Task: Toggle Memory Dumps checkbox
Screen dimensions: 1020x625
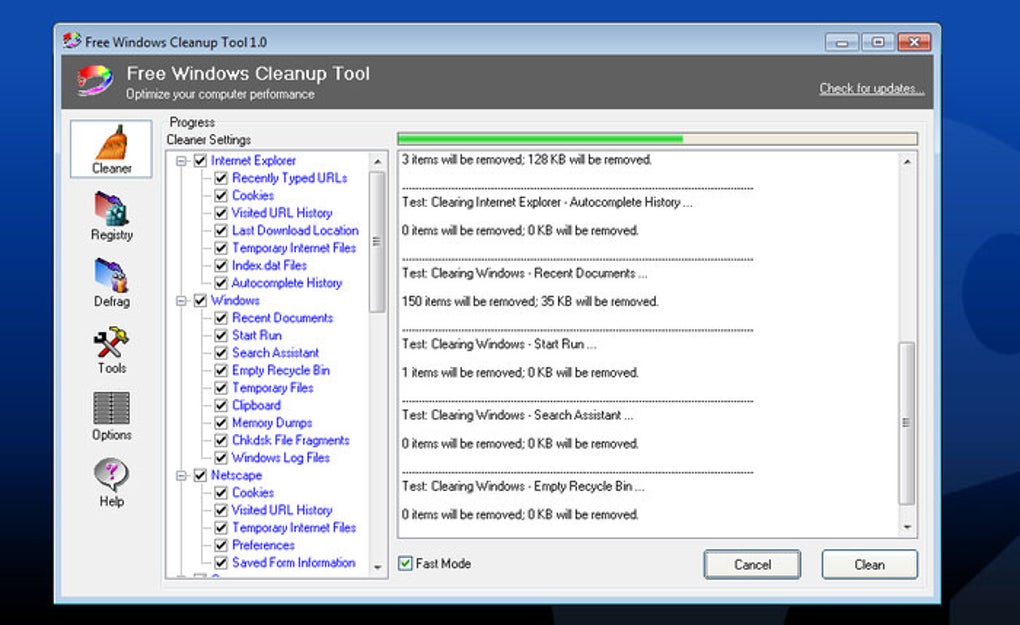Action: (221, 423)
